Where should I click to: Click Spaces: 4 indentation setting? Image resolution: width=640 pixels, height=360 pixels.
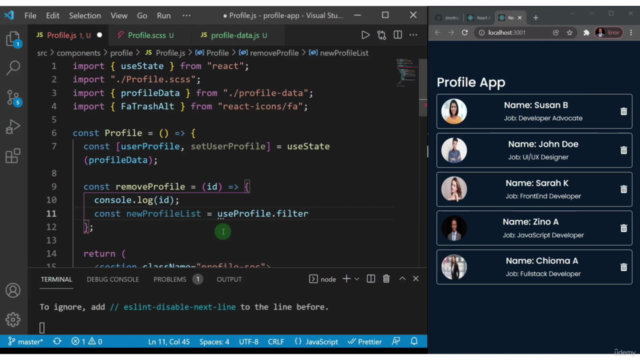[x=214, y=342]
